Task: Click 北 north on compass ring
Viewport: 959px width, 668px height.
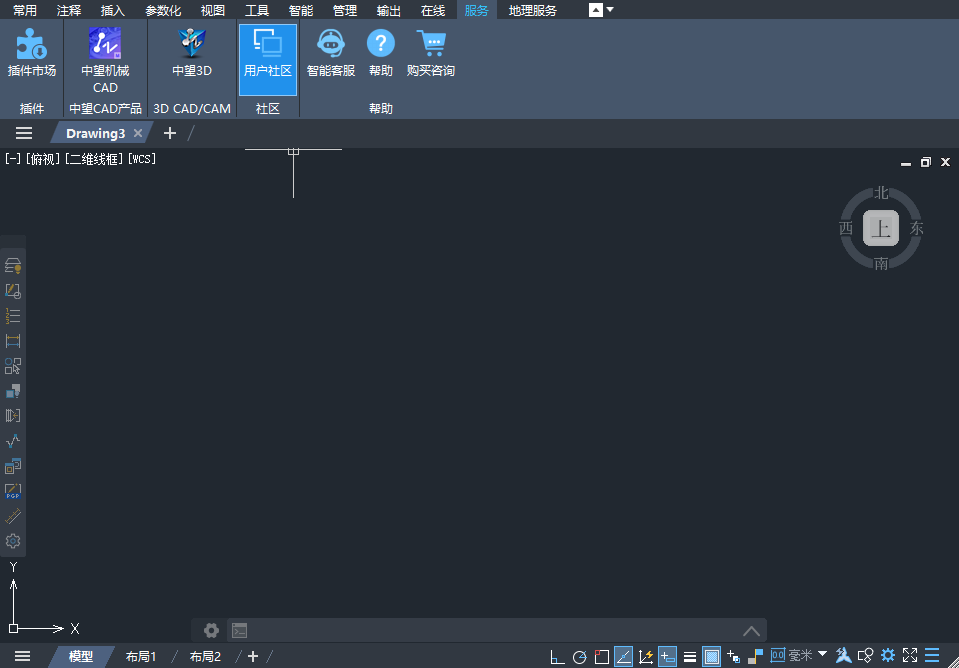Action: (881, 193)
